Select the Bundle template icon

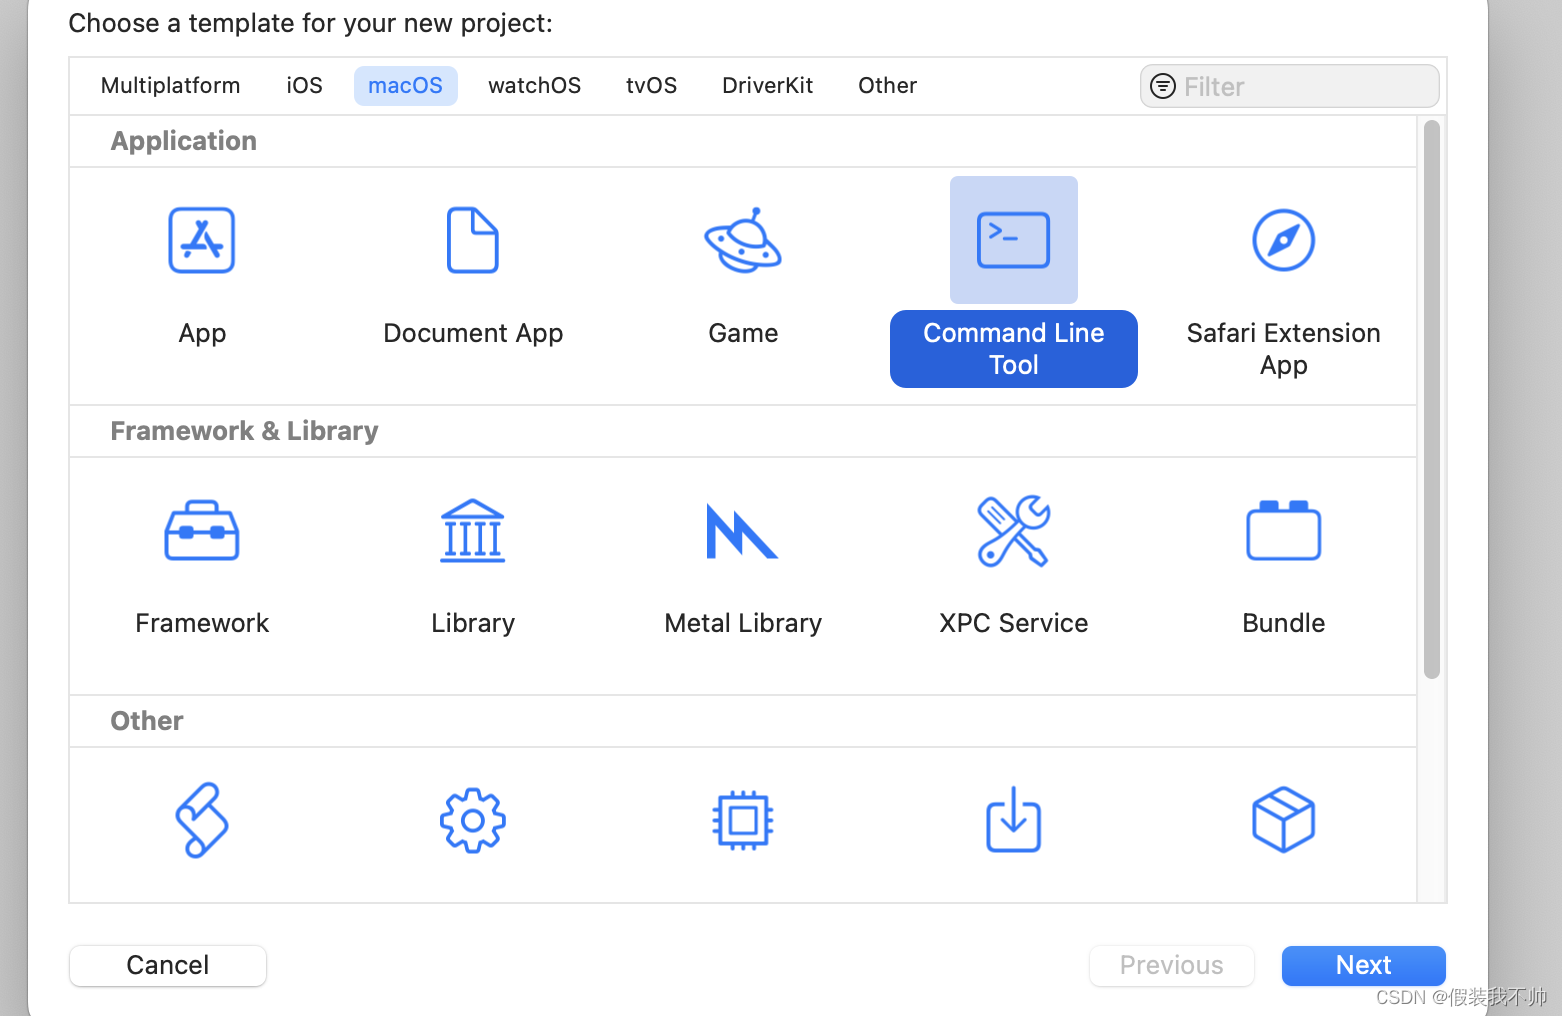1284,530
